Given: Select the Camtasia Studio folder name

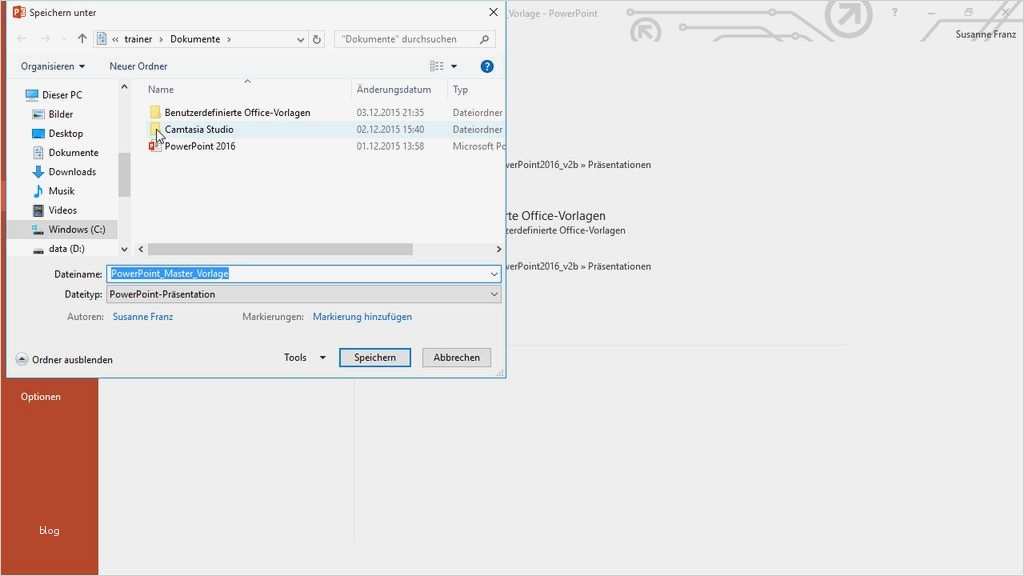Looking at the screenshot, I should point(199,129).
